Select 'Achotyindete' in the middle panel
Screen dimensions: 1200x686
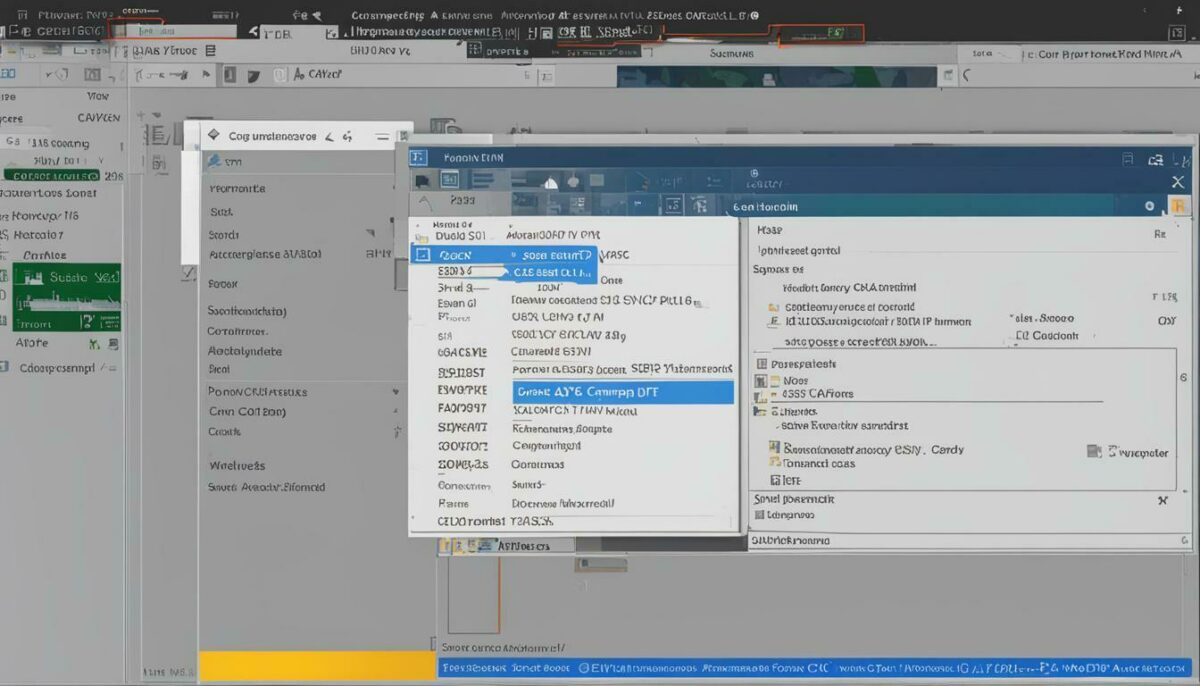pyautogui.click(x=245, y=351)
